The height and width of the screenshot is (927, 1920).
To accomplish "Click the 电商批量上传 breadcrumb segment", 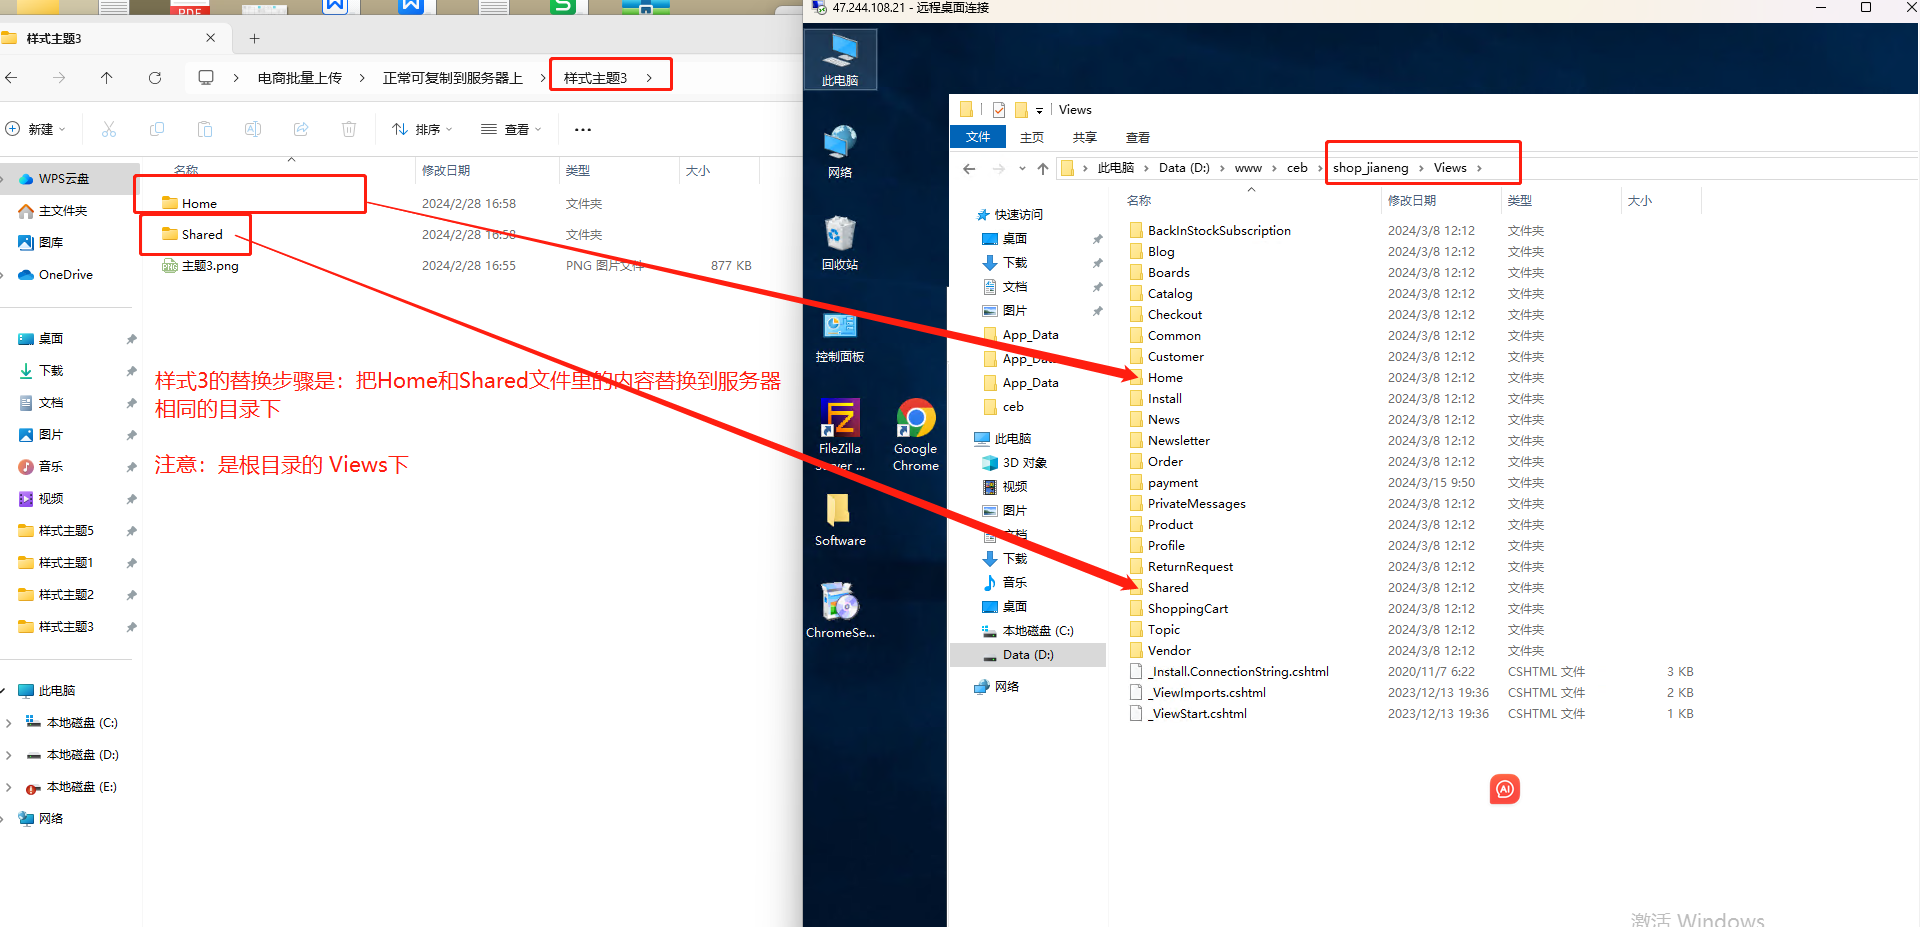I will pos(299,78).
